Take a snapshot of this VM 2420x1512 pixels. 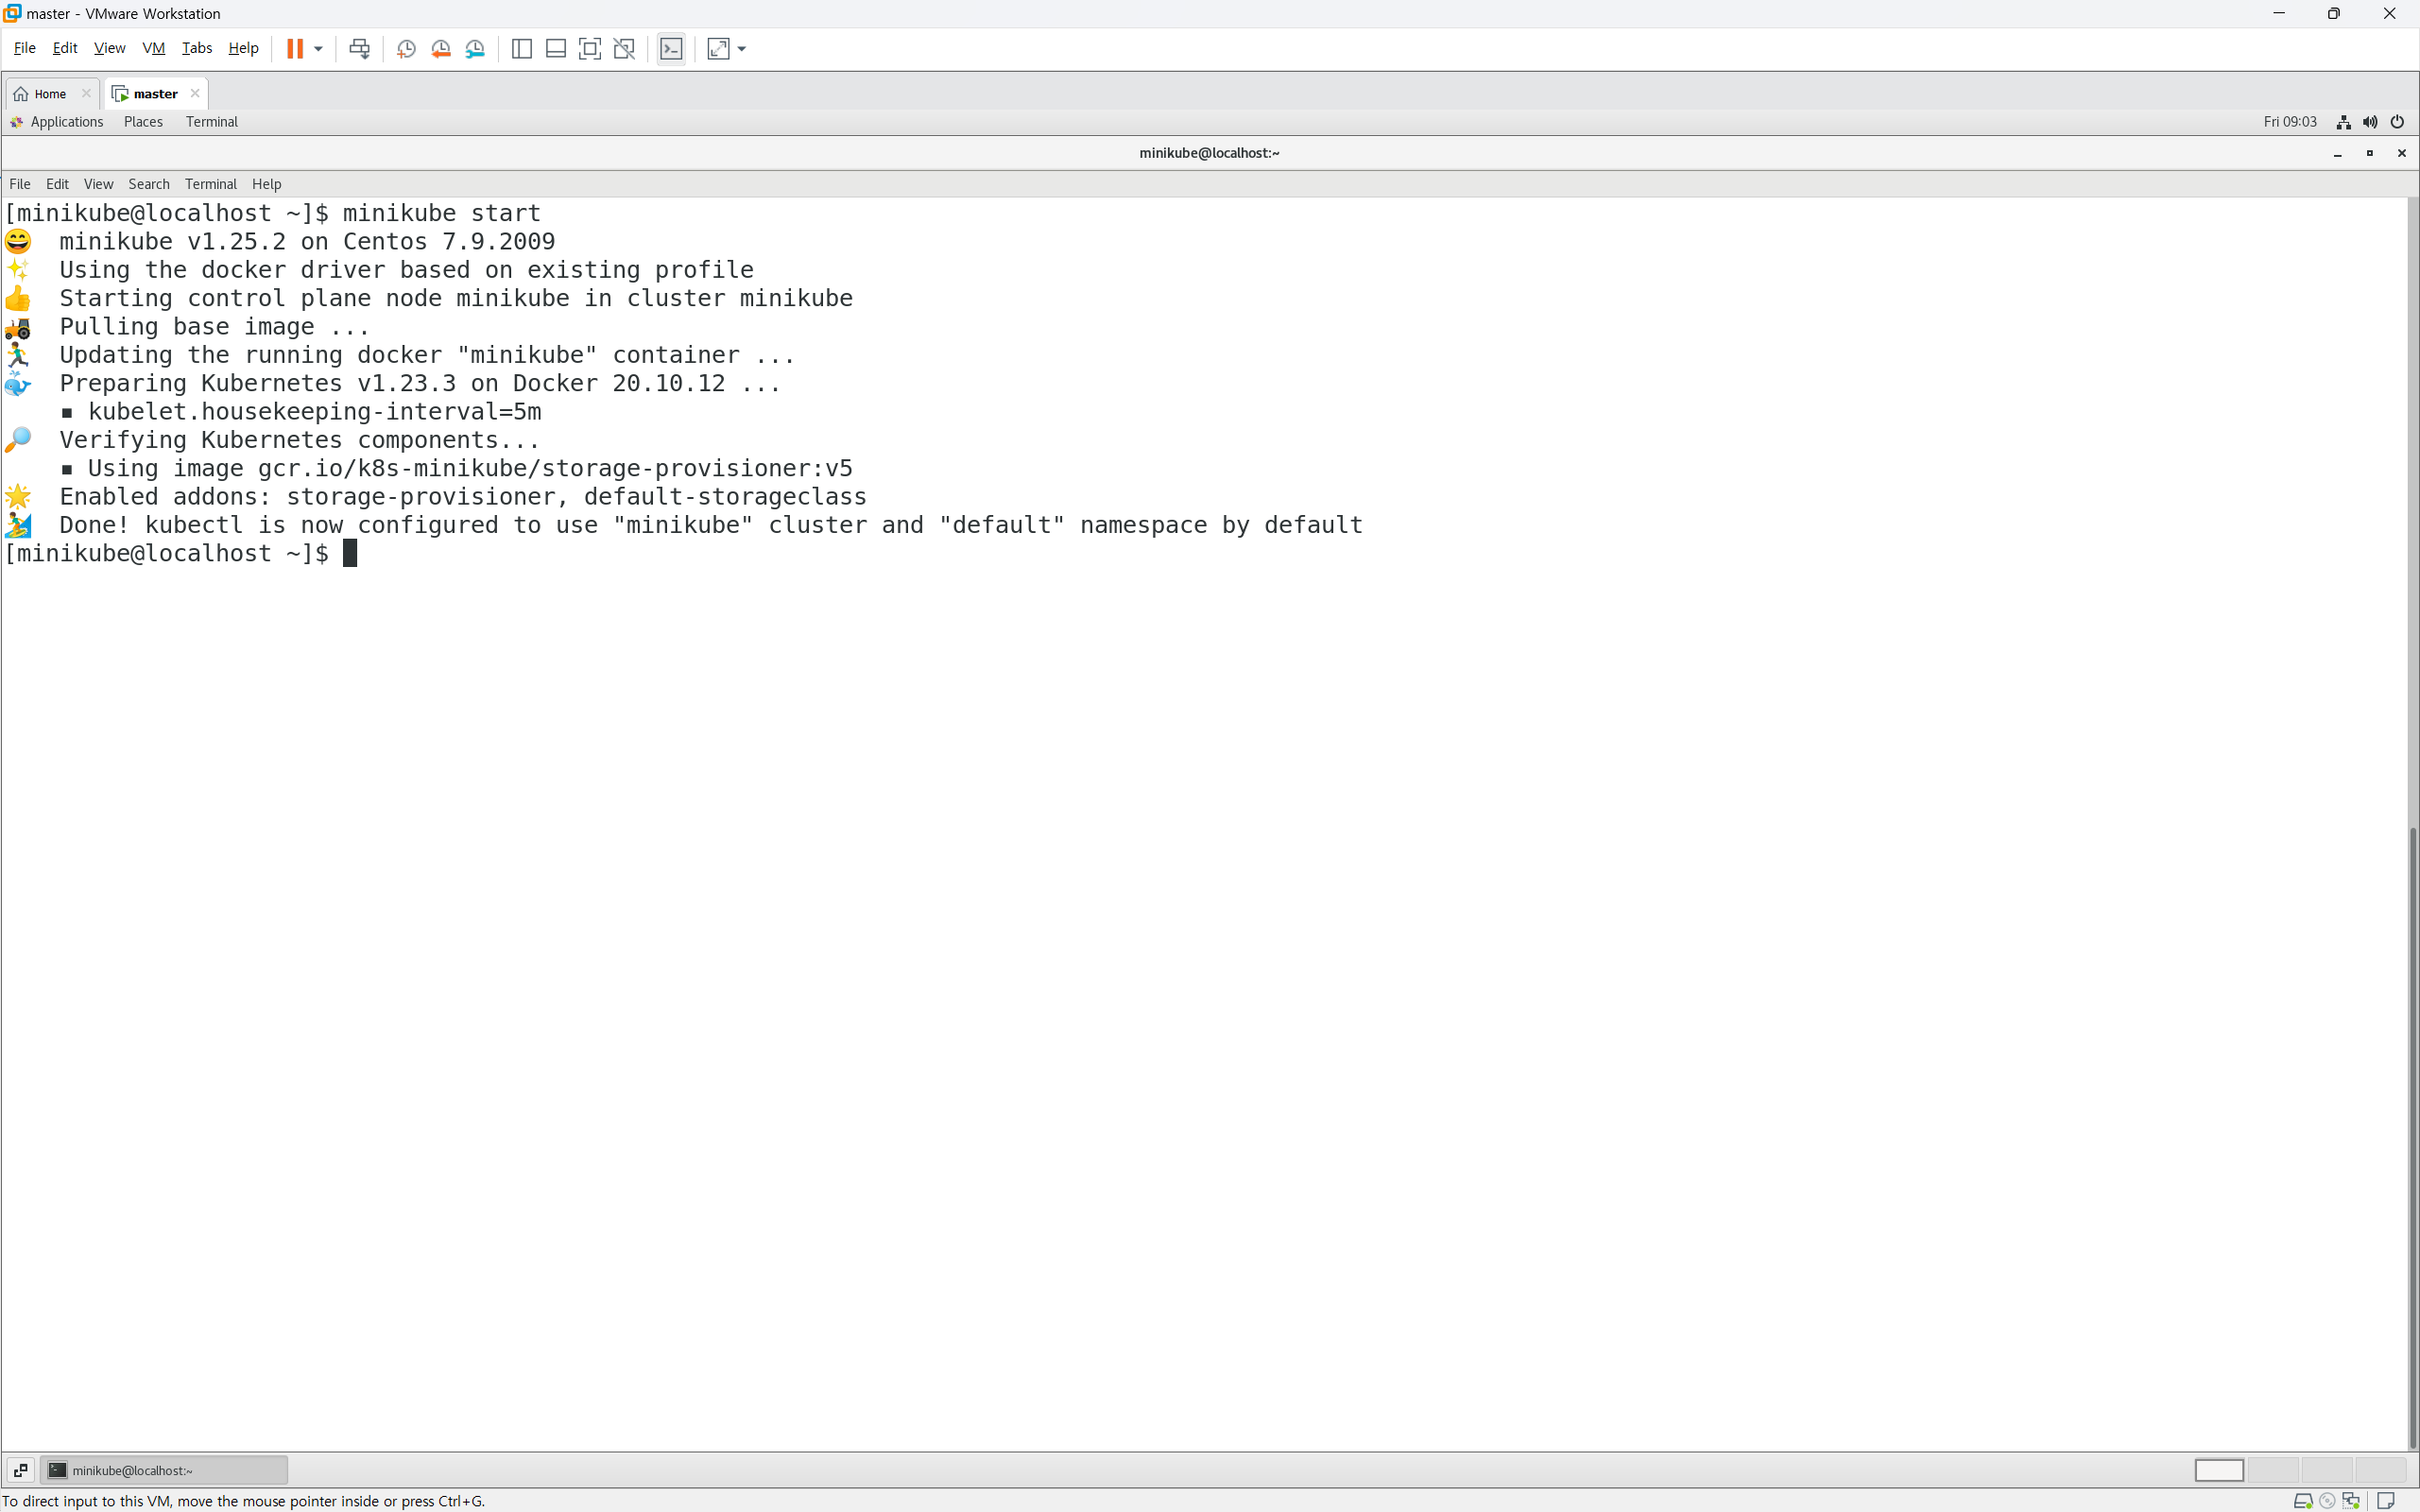[406, 48]
